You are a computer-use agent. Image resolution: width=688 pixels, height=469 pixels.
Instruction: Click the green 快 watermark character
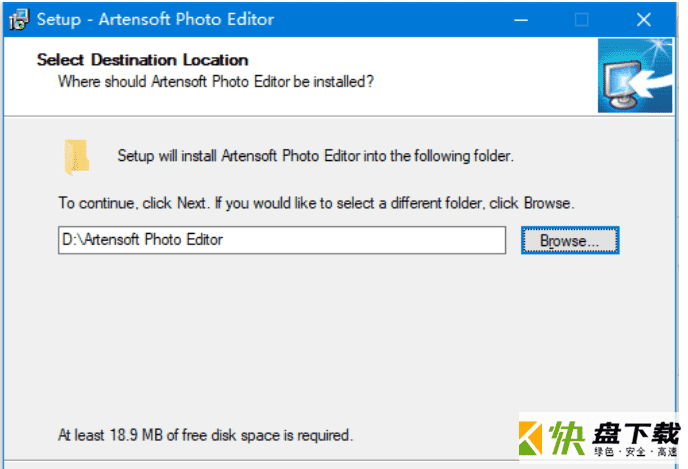pos(567,438)
